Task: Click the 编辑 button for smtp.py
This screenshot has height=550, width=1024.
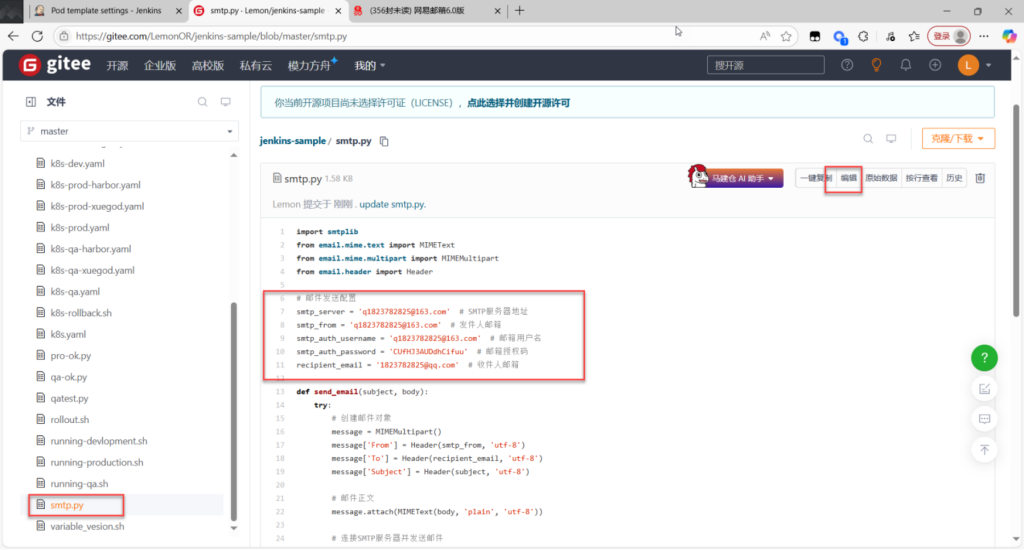Action: point(848,178)
